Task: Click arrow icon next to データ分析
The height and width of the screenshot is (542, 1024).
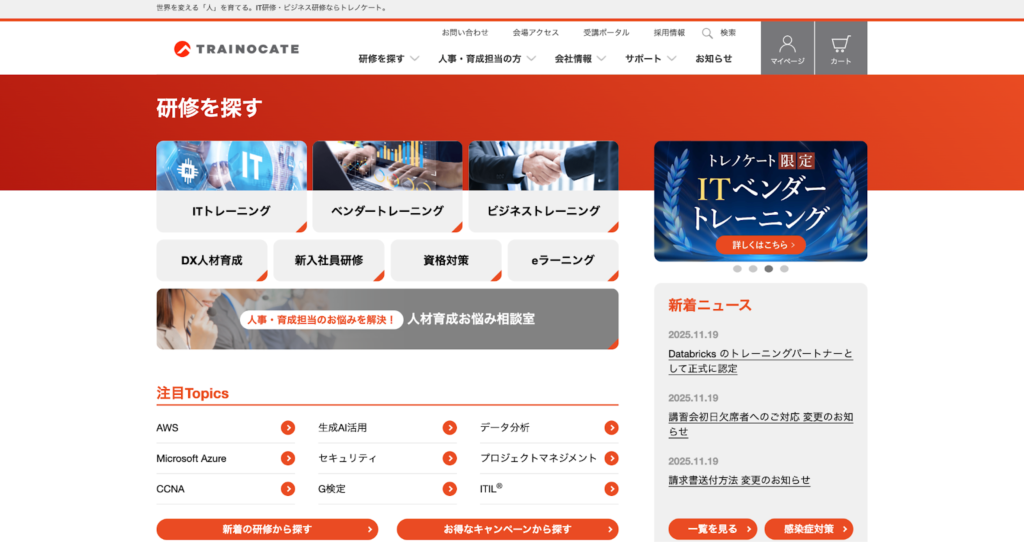Action: coord(611,428)
